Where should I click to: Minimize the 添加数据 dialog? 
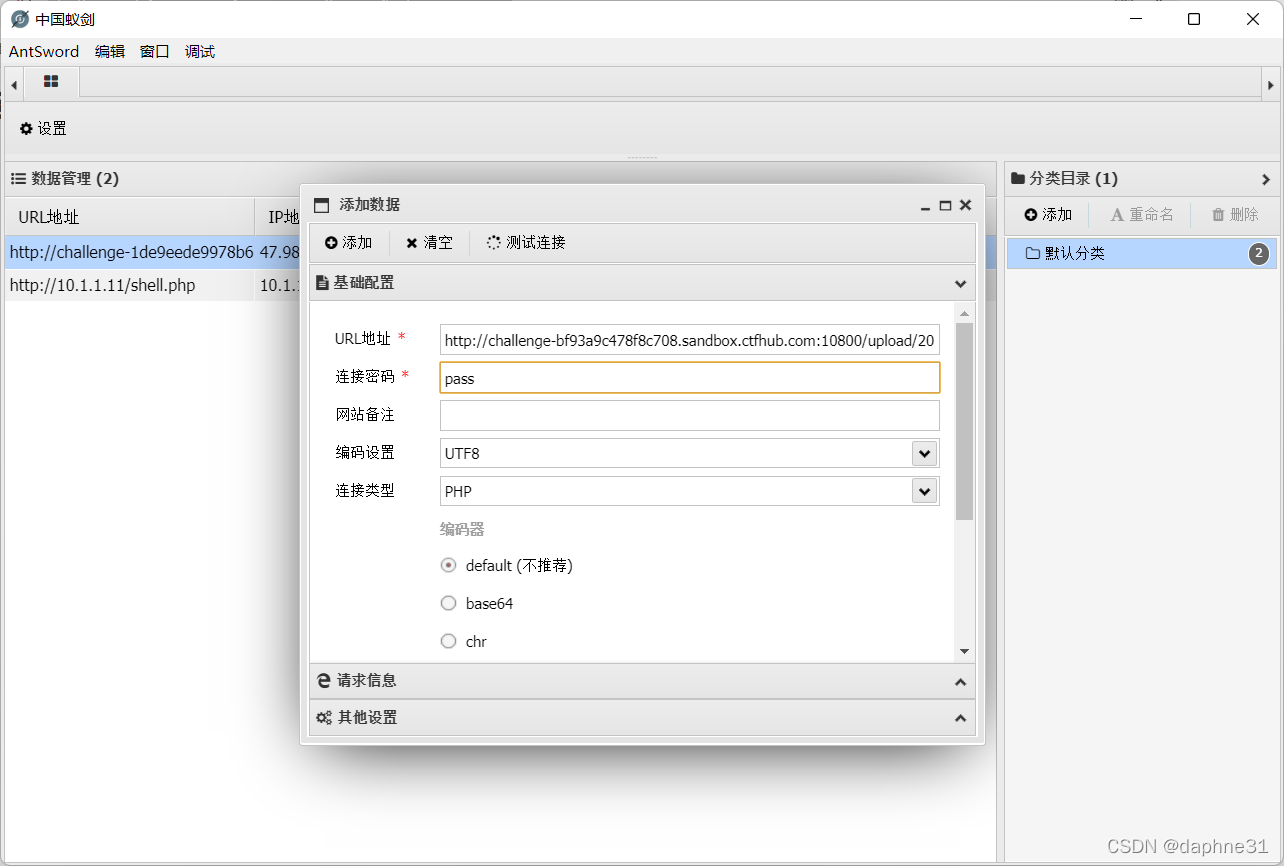[926, 206]
